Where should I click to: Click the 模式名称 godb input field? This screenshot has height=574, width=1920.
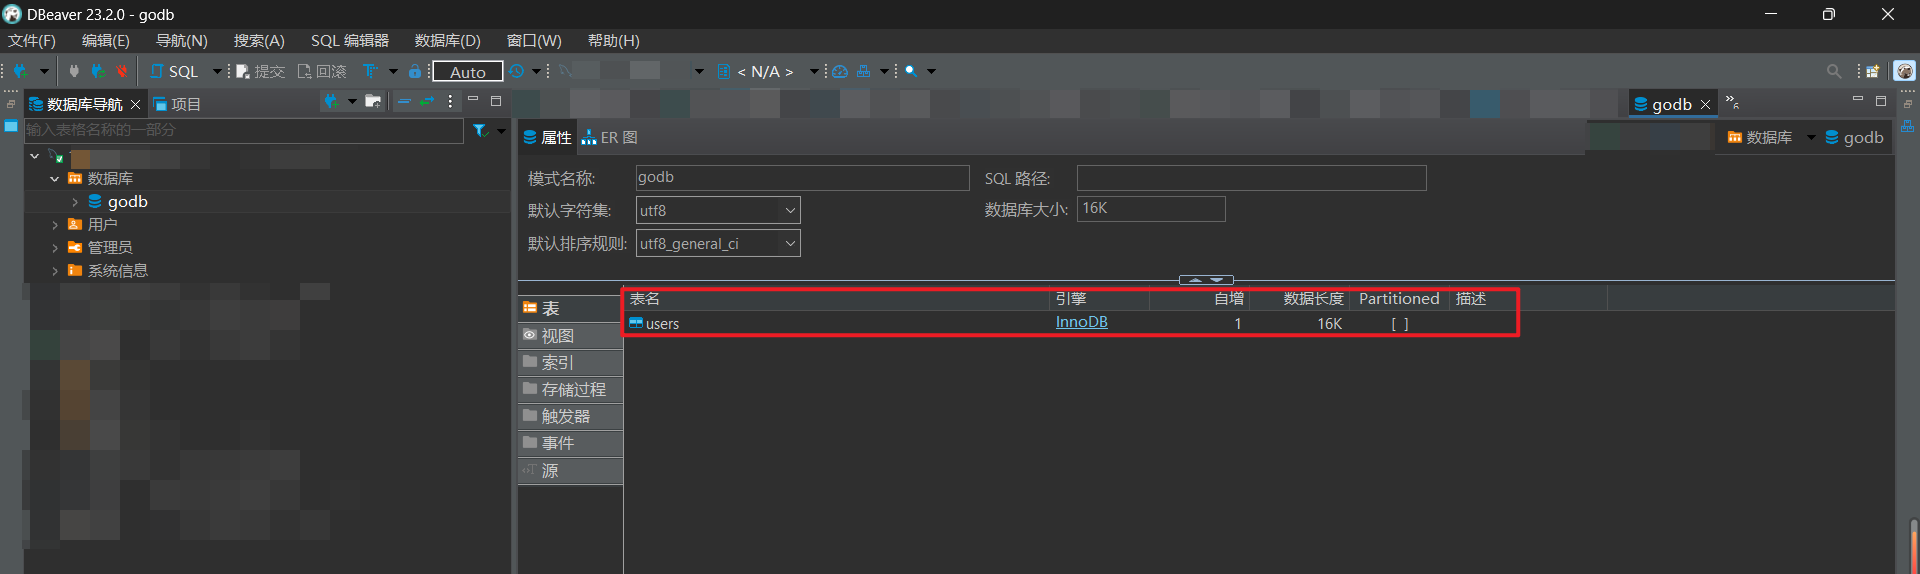click(802, 177)
